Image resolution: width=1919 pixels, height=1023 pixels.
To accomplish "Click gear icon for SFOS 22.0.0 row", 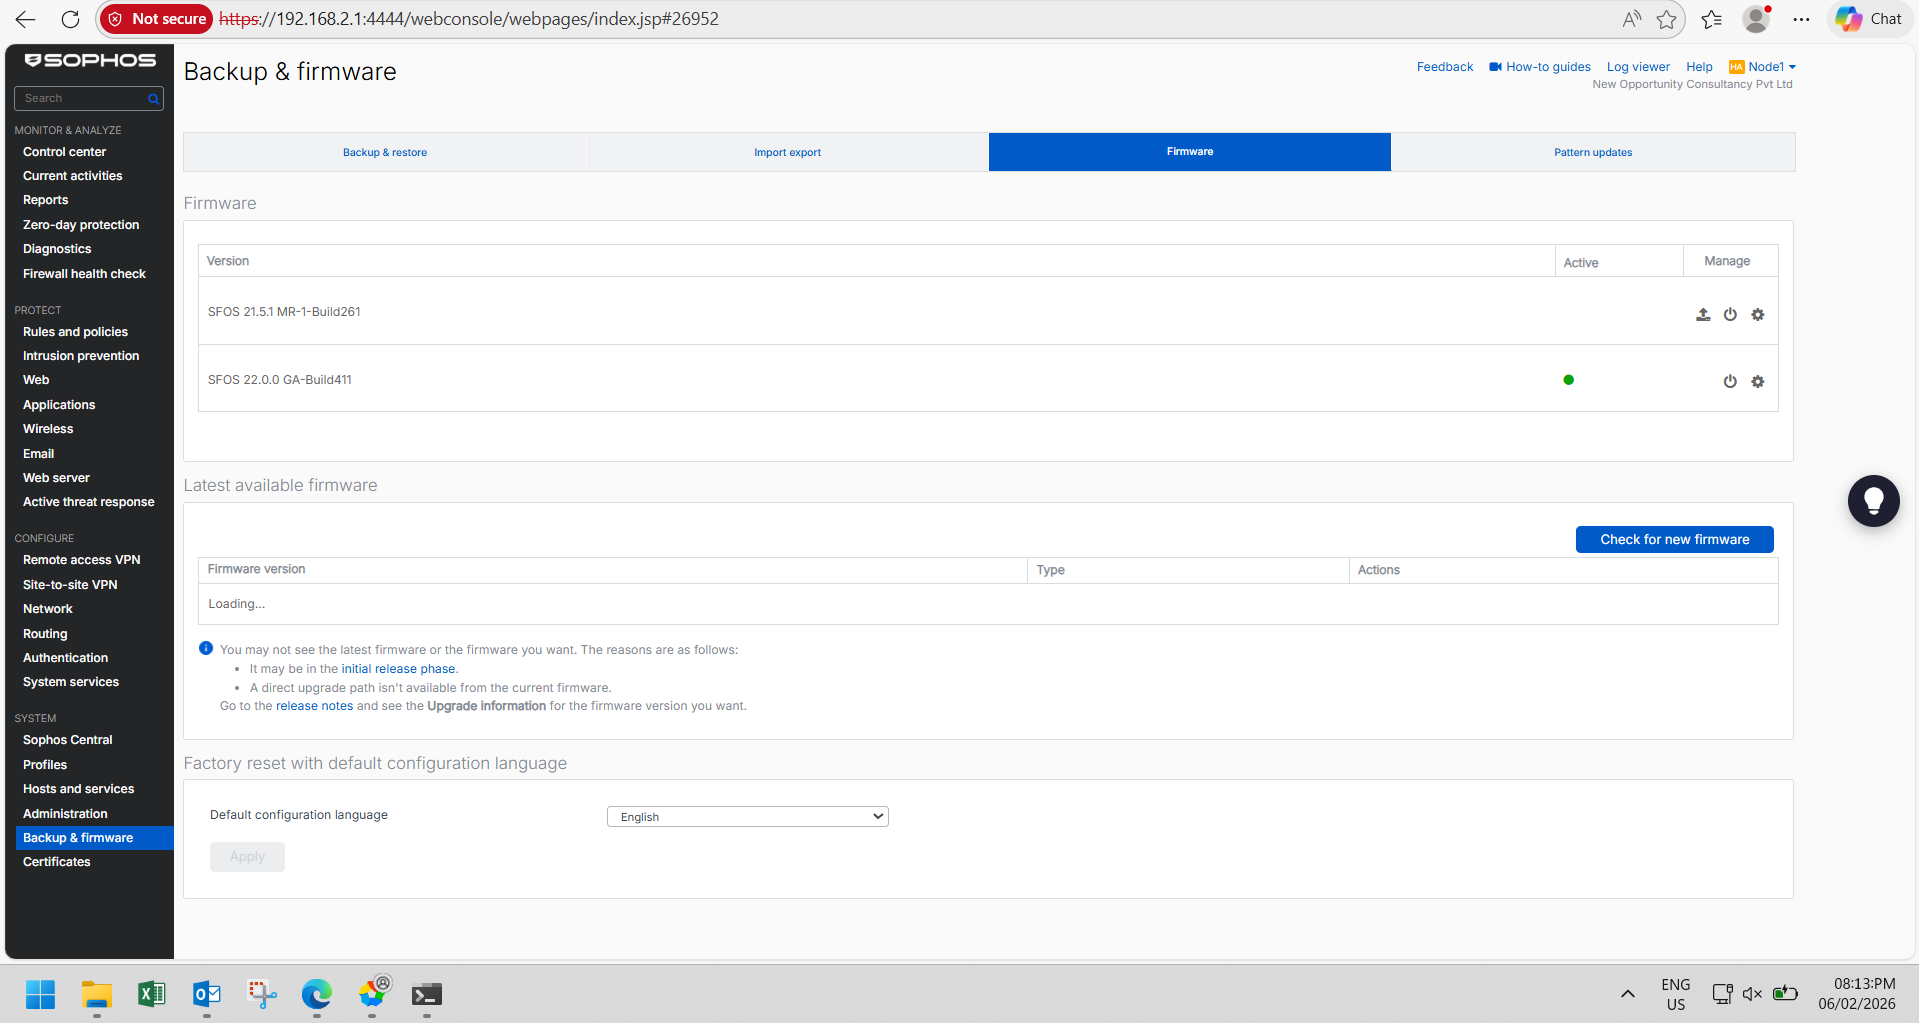I will click(x=1758, y=381).
